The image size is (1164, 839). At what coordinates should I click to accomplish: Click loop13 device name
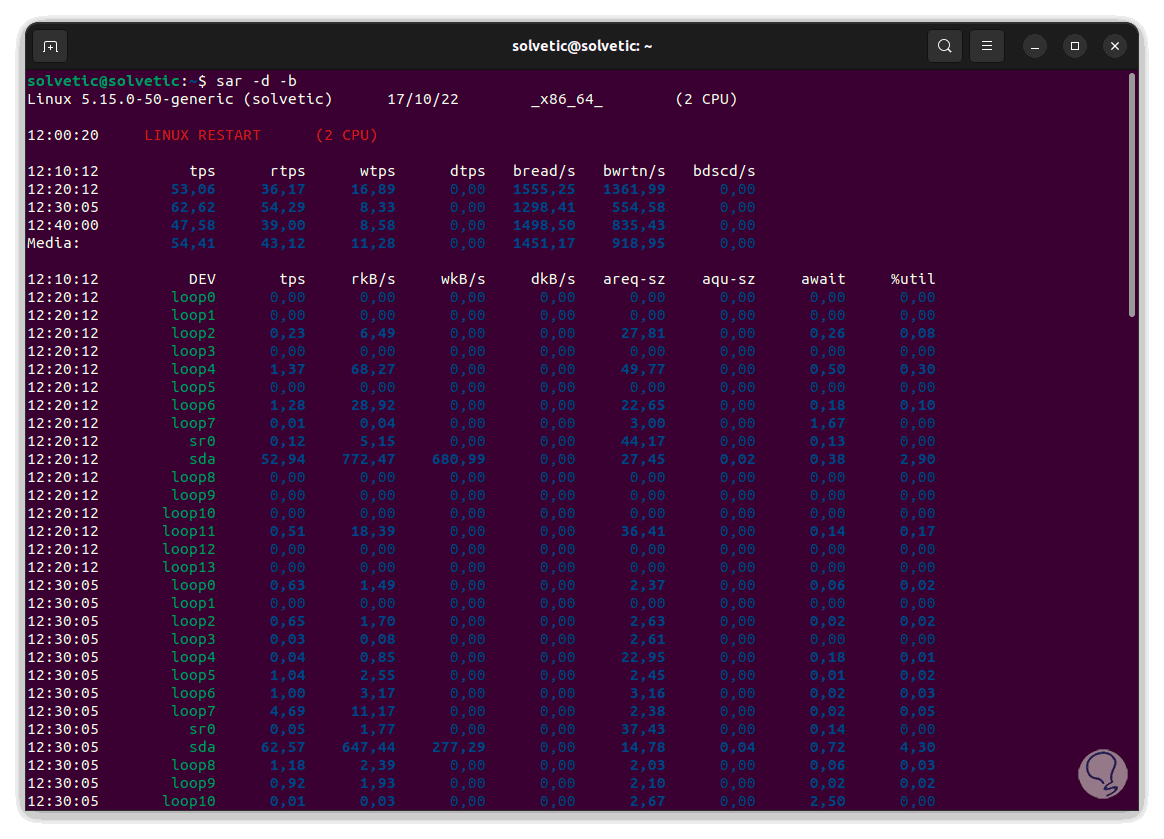pos(189,568)
